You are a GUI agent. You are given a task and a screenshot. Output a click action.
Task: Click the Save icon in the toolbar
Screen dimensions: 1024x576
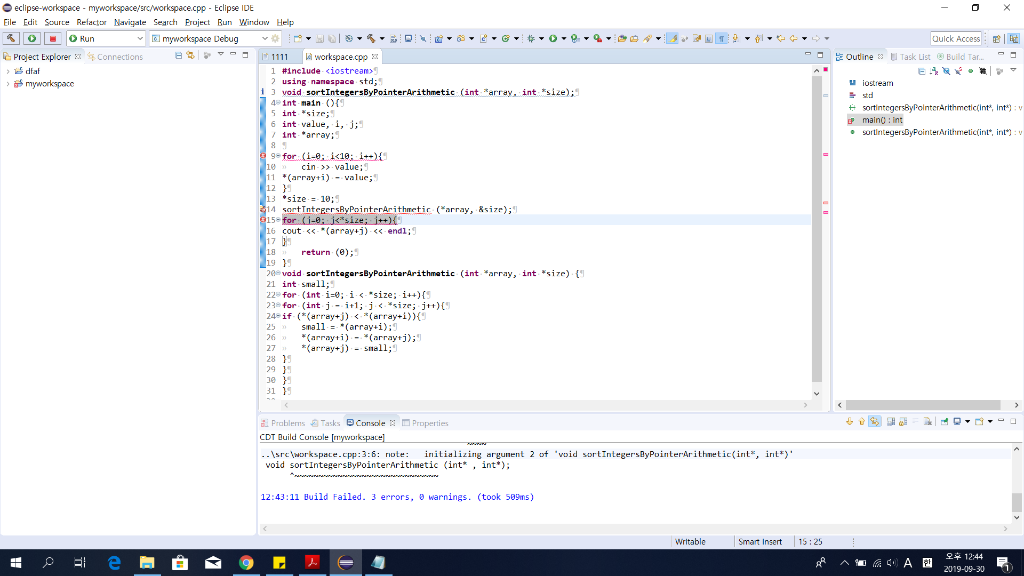pos(320,38)
